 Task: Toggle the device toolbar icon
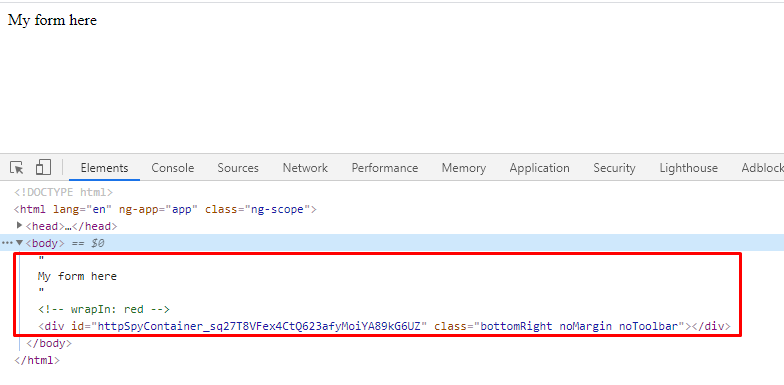(43, 168)
